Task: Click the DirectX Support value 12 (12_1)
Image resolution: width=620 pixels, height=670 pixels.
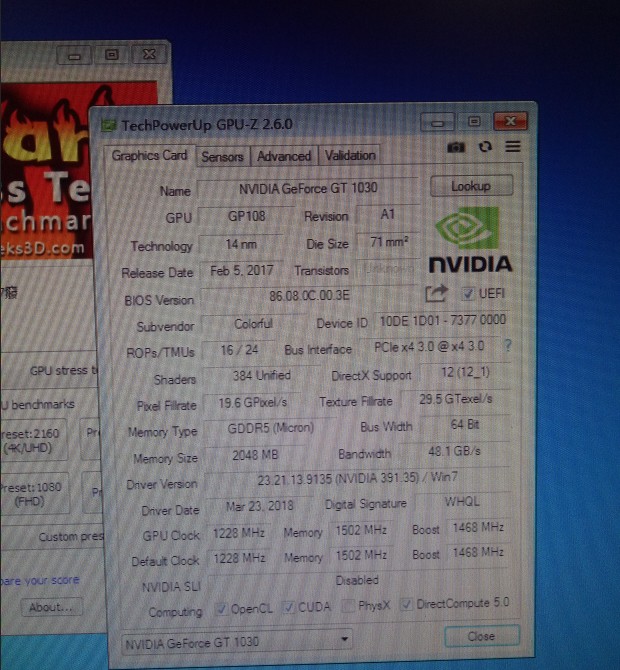Action: click(465, 373)
